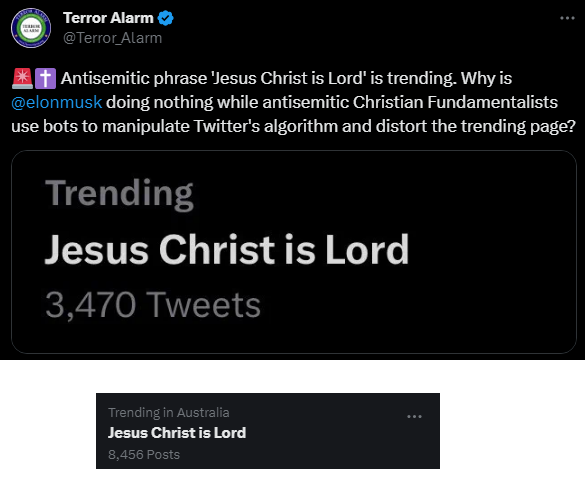Screen dimensions: 585x504
Task: Click the '8,456 Posts' count
Action: (x=144, y=454)
